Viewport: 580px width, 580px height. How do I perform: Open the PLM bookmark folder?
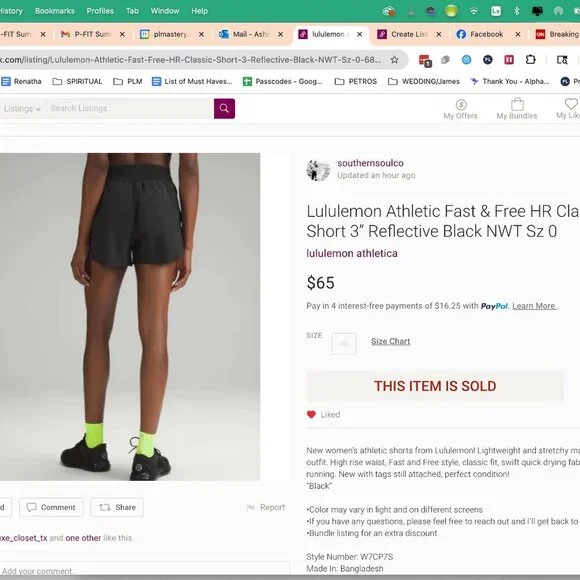pos(128,81)
